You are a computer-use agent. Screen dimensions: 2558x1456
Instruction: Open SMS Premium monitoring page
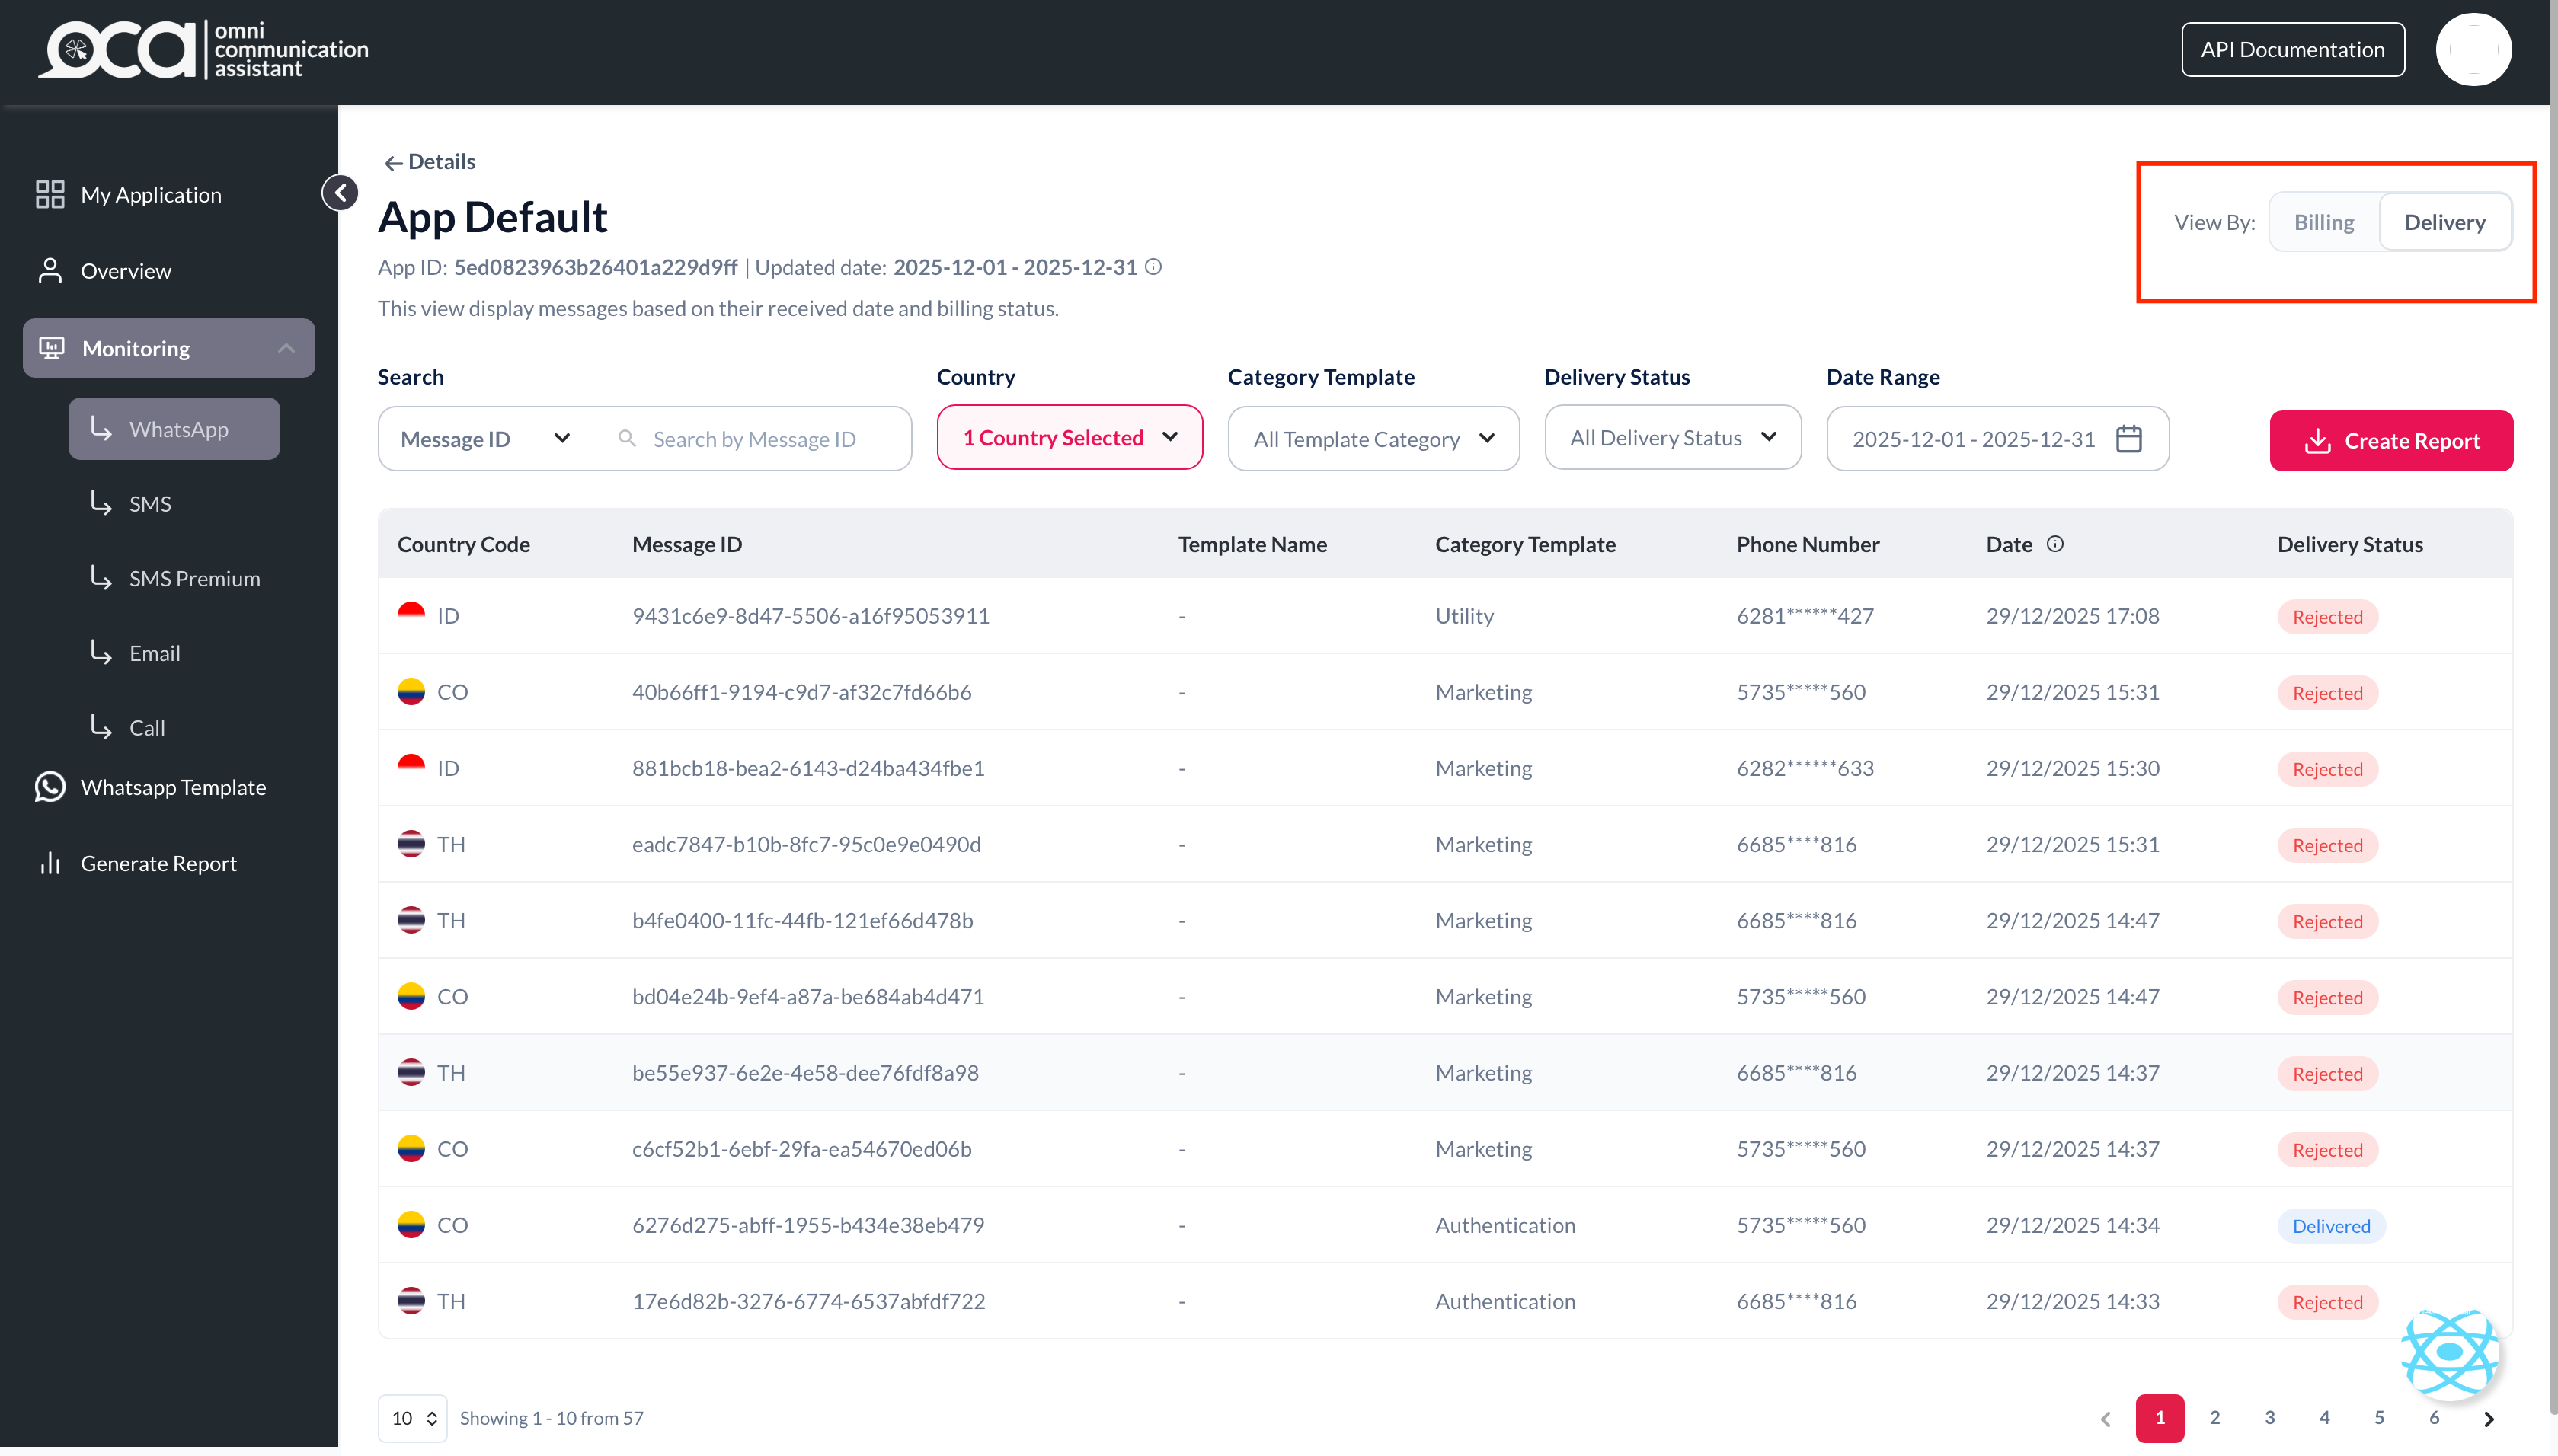pos(193,578)
